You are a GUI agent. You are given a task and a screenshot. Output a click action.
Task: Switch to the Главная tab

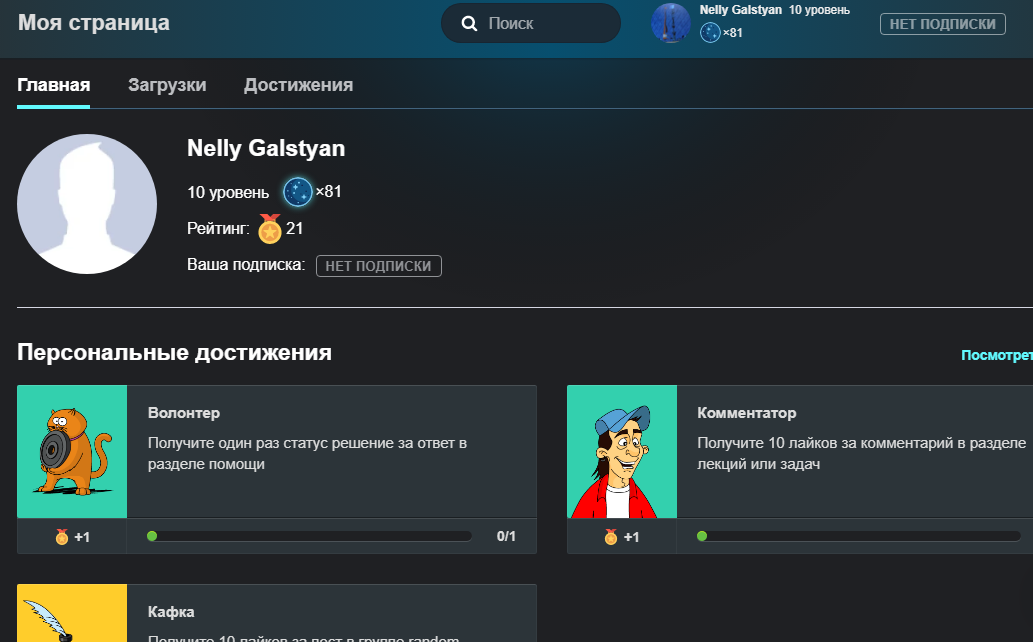(x=53, y=85)
